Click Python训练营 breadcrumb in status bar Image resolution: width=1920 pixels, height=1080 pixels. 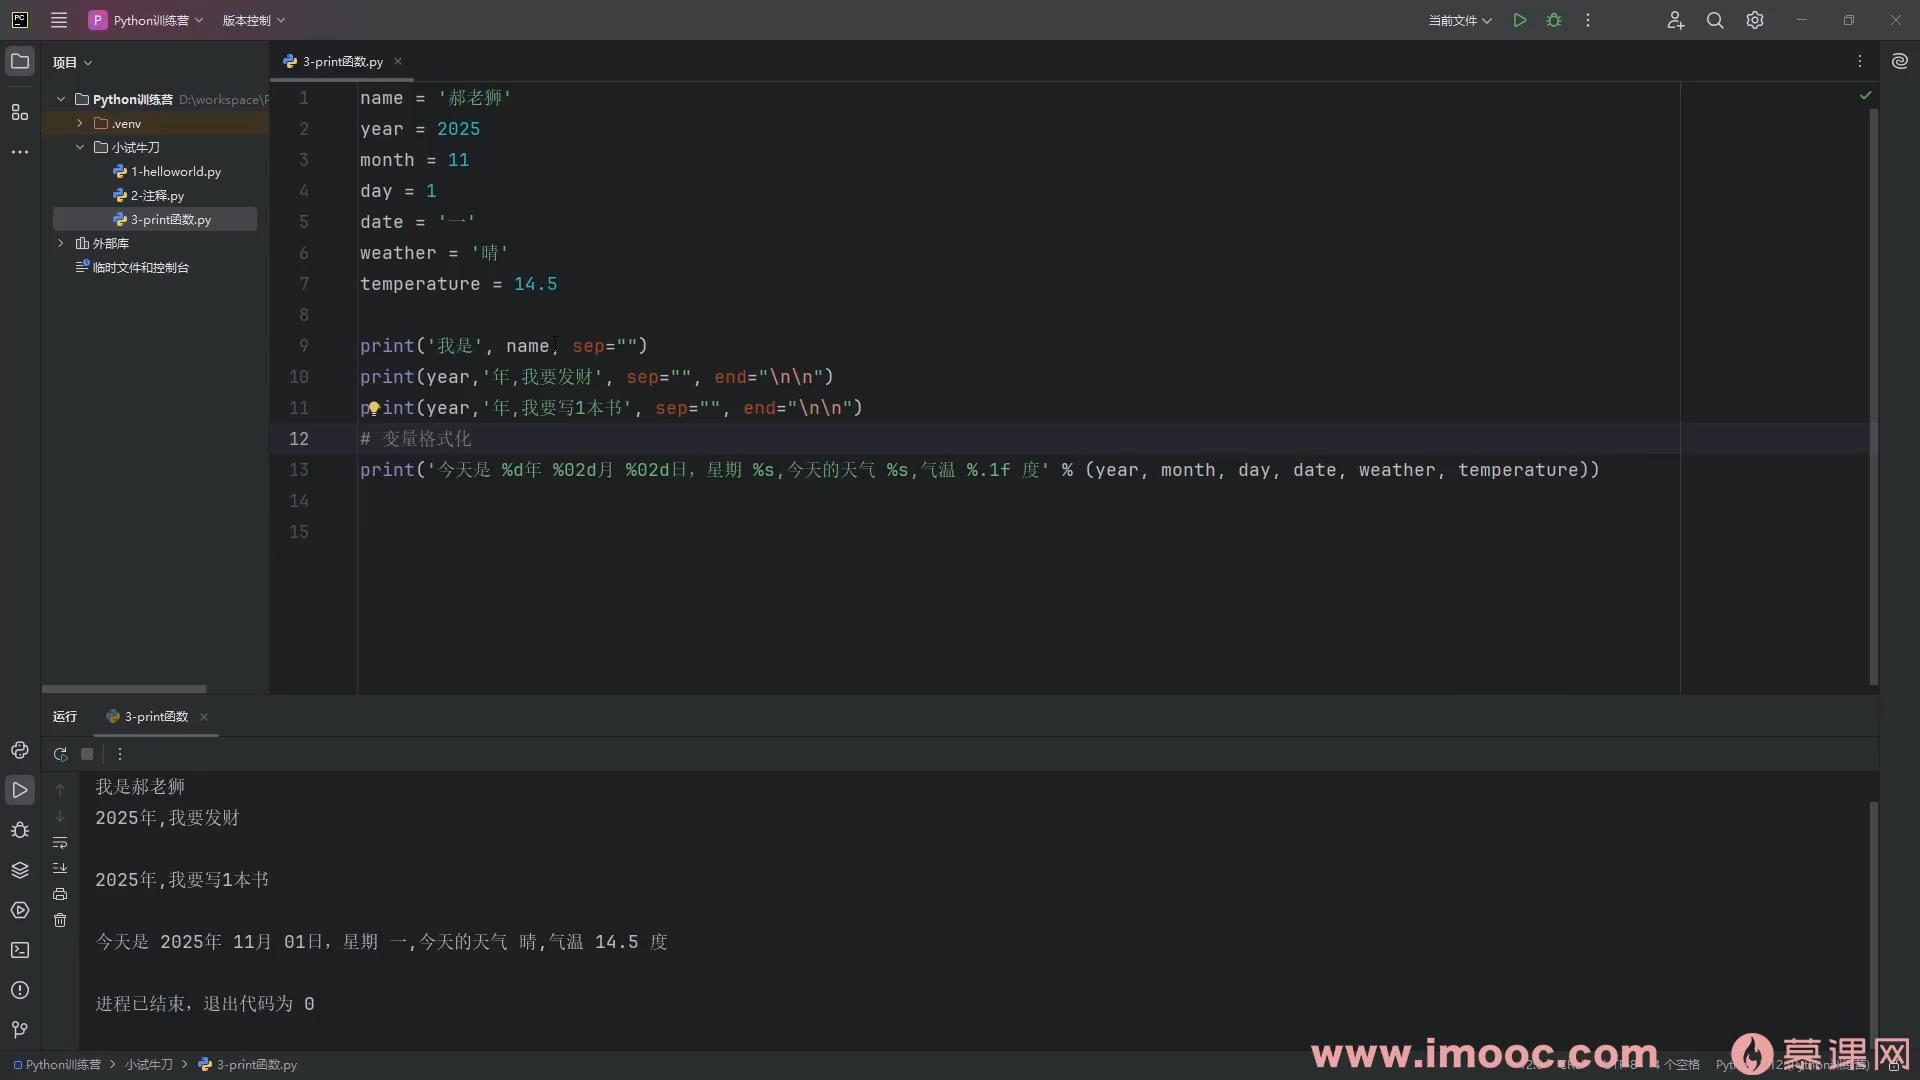[57, 1064]
